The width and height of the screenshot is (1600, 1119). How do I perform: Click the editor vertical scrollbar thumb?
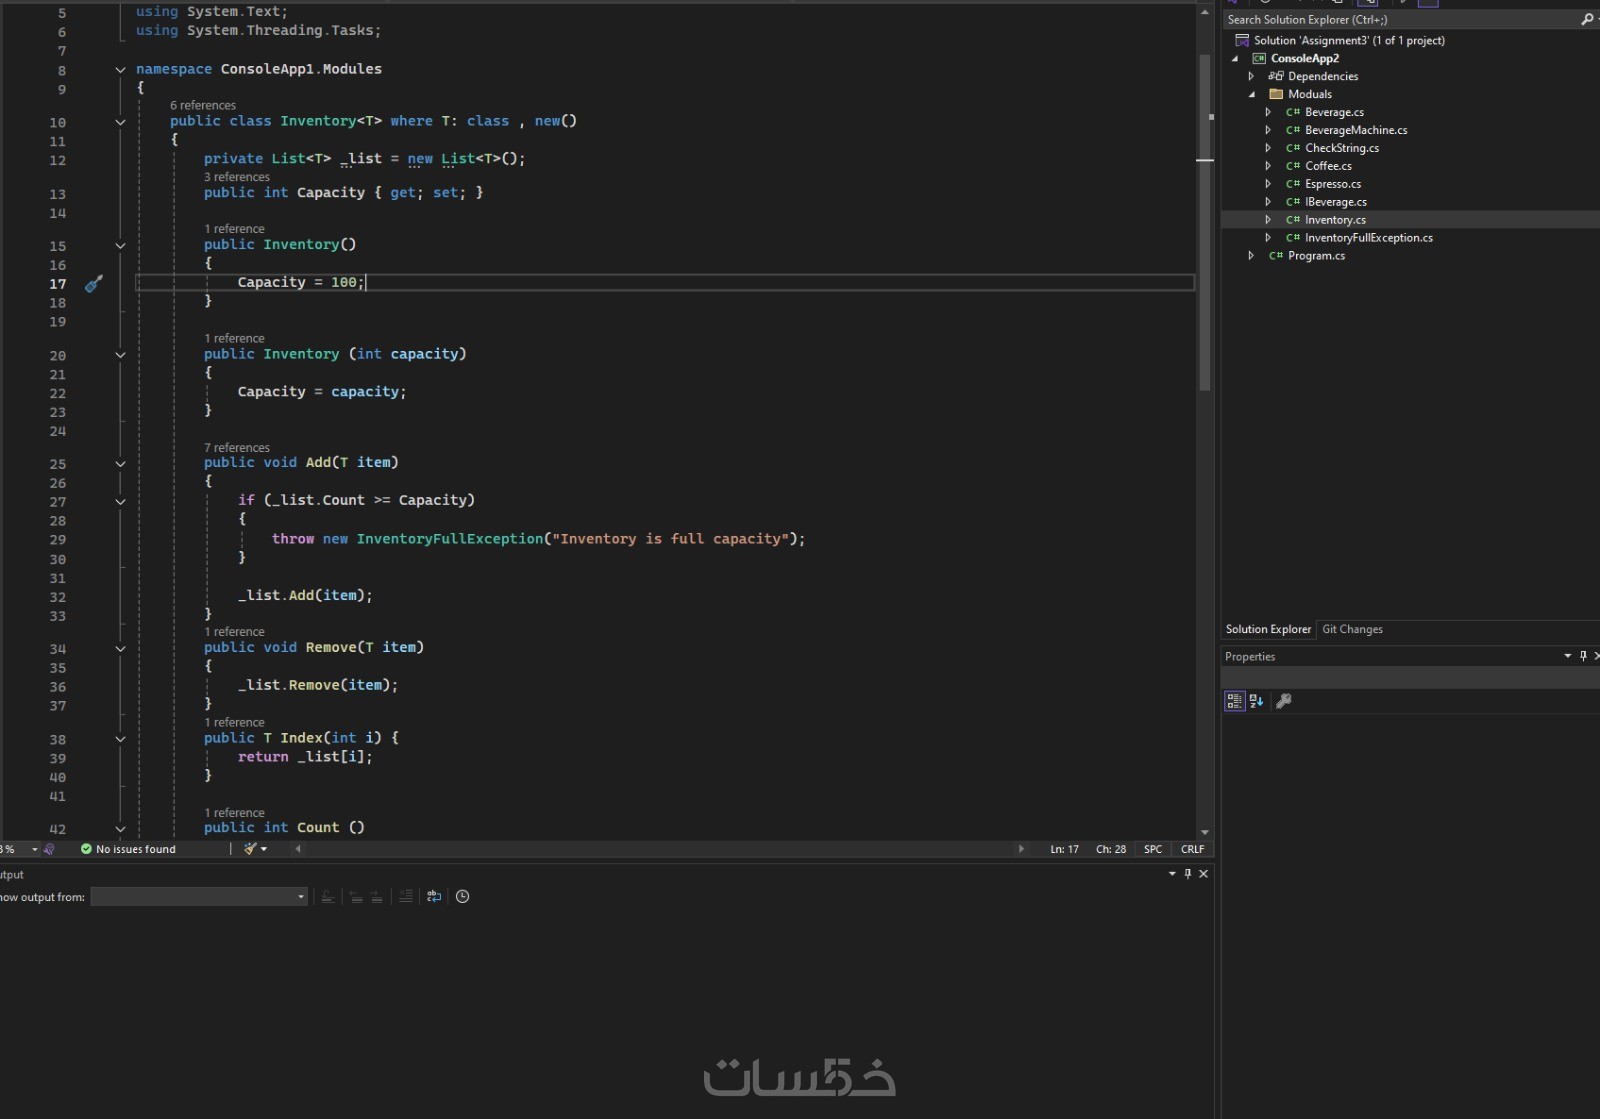1205,223
